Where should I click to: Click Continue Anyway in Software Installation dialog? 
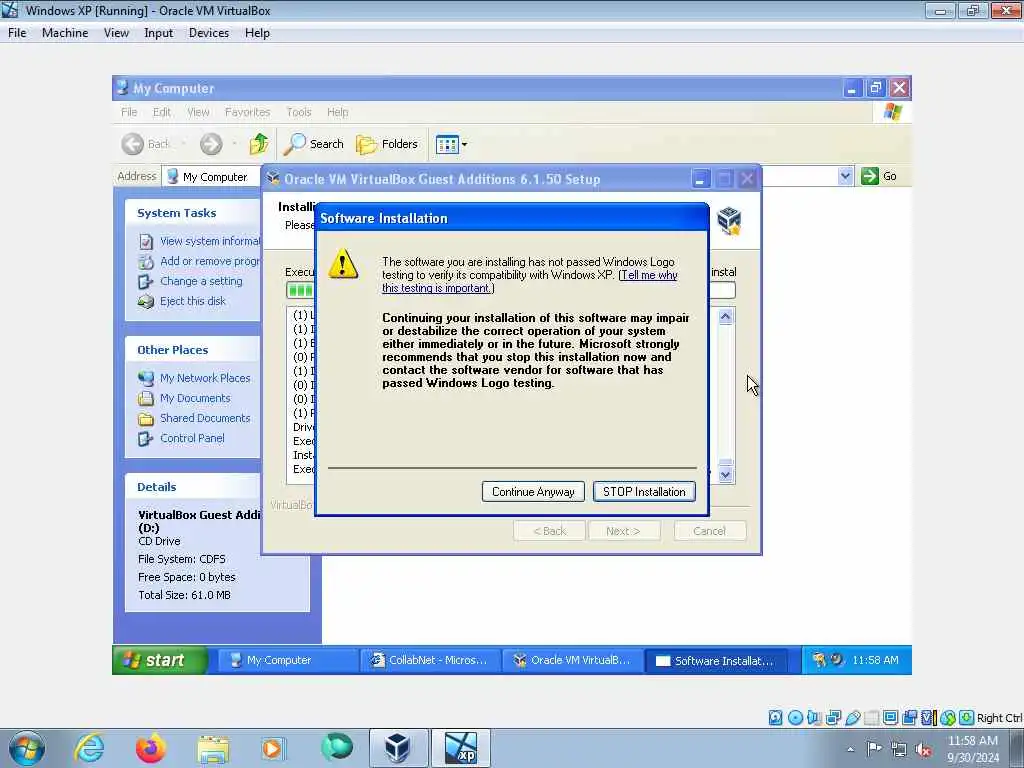pos(532,492)
